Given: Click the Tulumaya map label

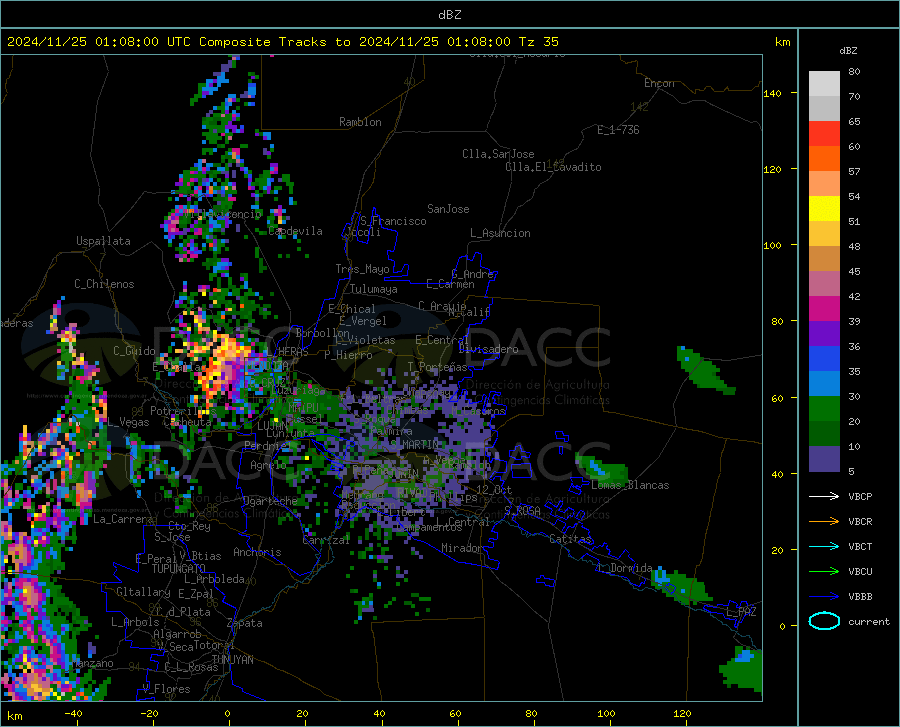Looking at the screenshot, I should 373,289.
